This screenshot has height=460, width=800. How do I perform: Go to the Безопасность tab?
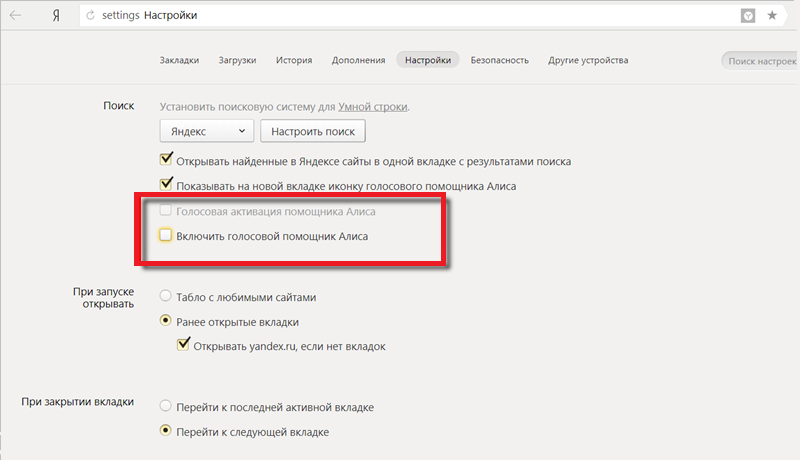499,60
